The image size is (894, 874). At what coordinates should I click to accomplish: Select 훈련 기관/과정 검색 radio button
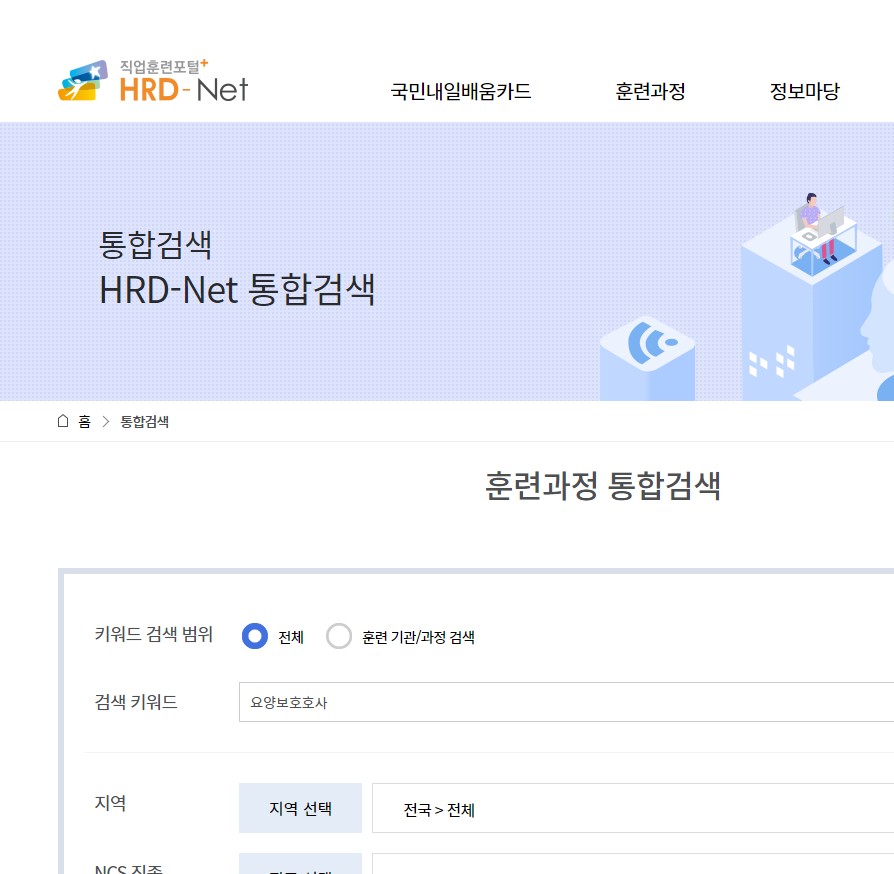pos(339,636)
